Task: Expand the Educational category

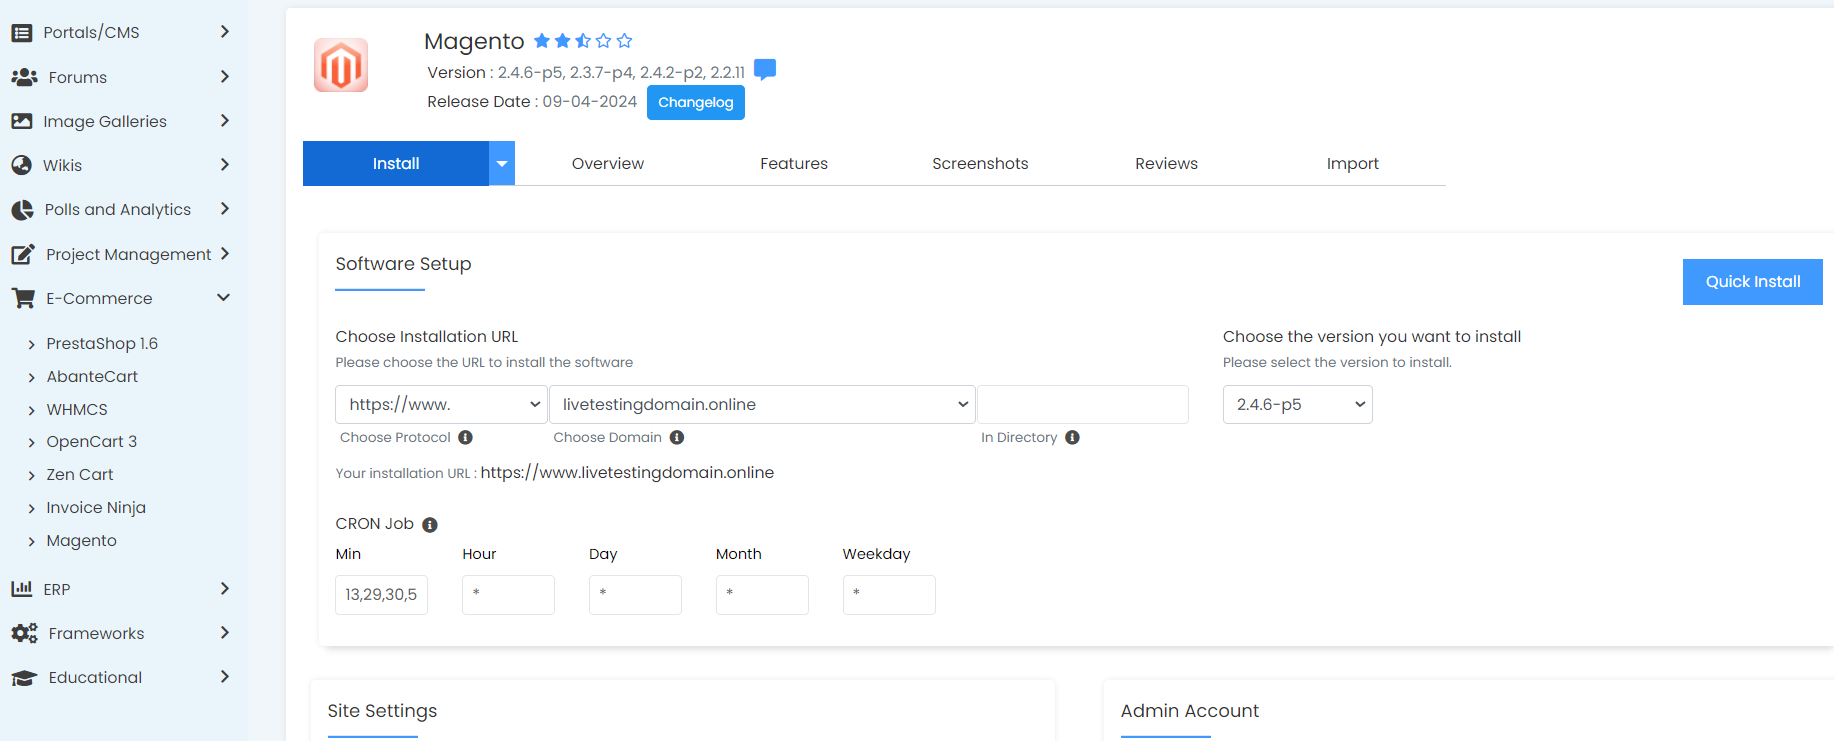Action: [x=225, y=676]
